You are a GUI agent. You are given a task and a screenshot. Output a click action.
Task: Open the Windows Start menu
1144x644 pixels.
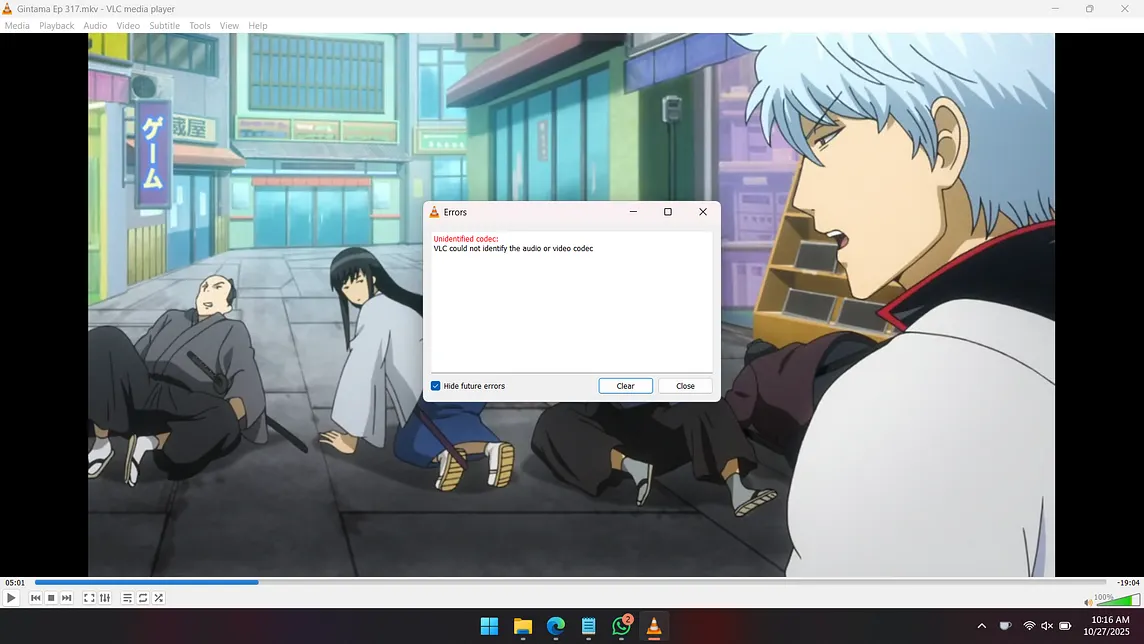click(x=489, y=626)
